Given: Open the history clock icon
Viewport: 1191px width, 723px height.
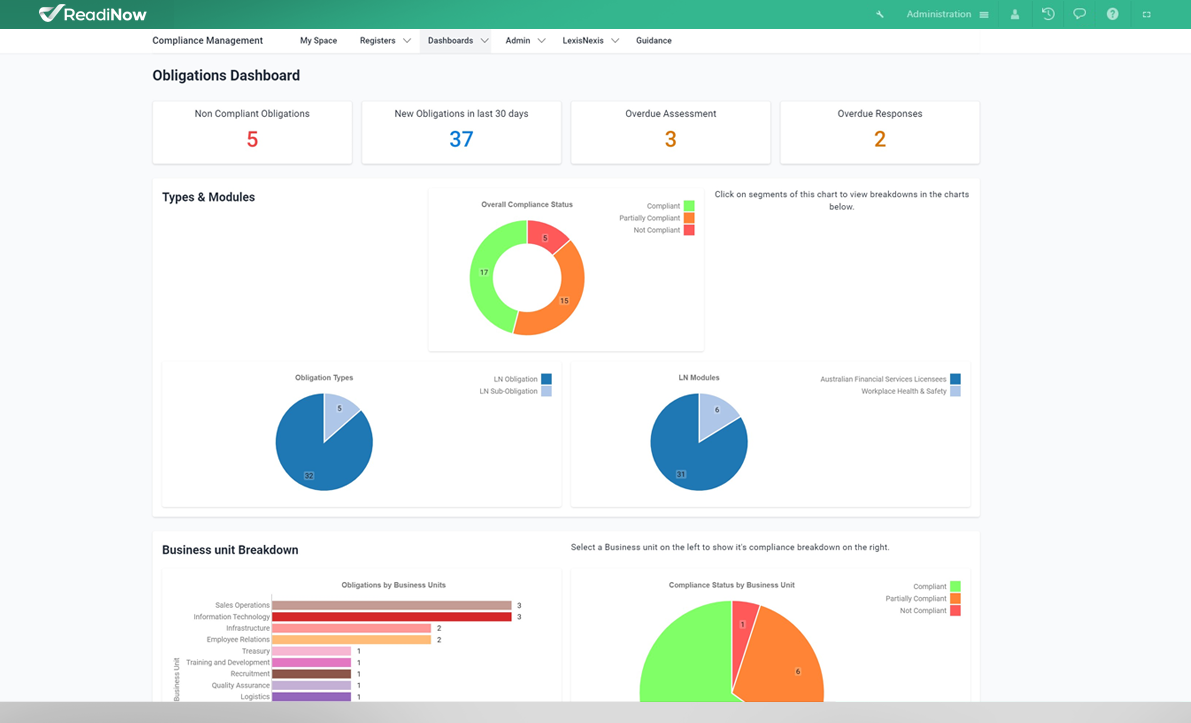Looking at the screenshot, I should click(1048, 14).
